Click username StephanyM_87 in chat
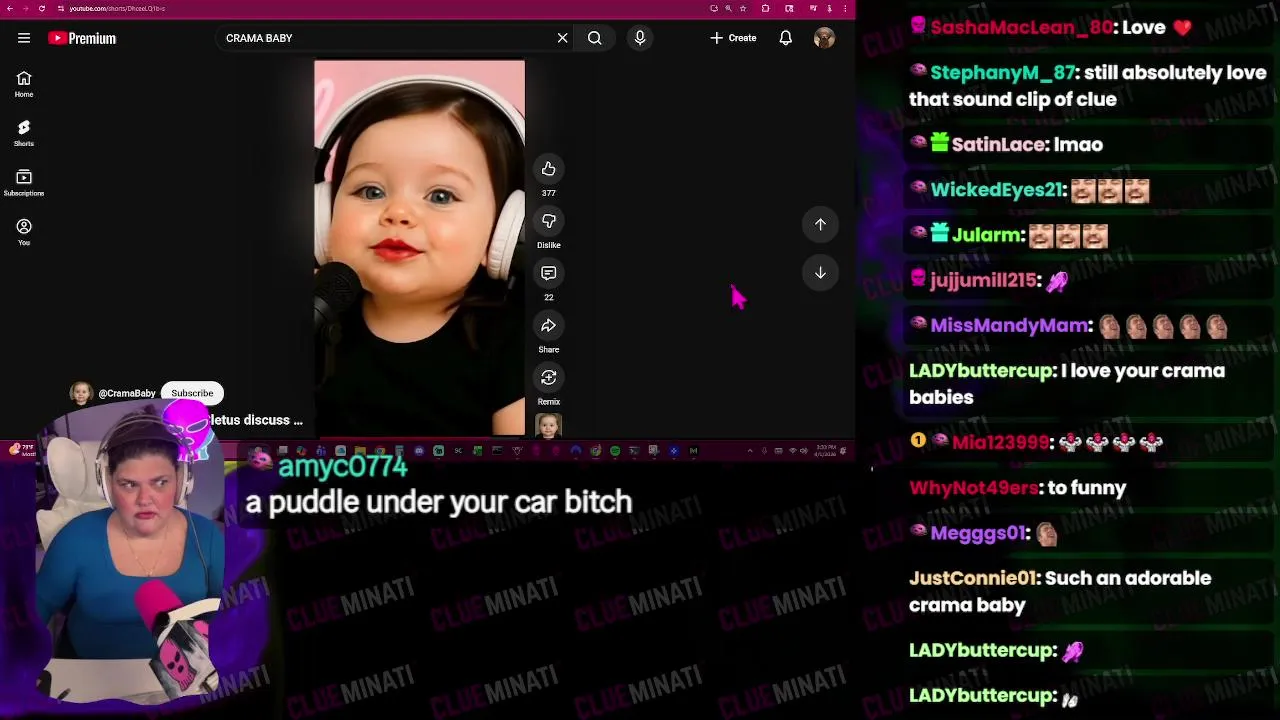Image resolution: width=1280 pixels, height=720 pixels. [x=1003, y=73]
